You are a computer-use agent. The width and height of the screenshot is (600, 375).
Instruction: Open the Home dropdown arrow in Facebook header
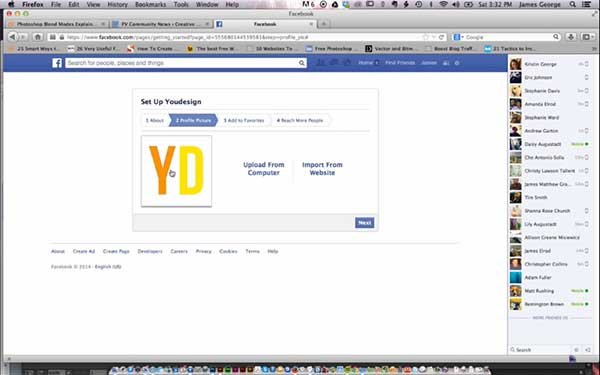point(377,63)
